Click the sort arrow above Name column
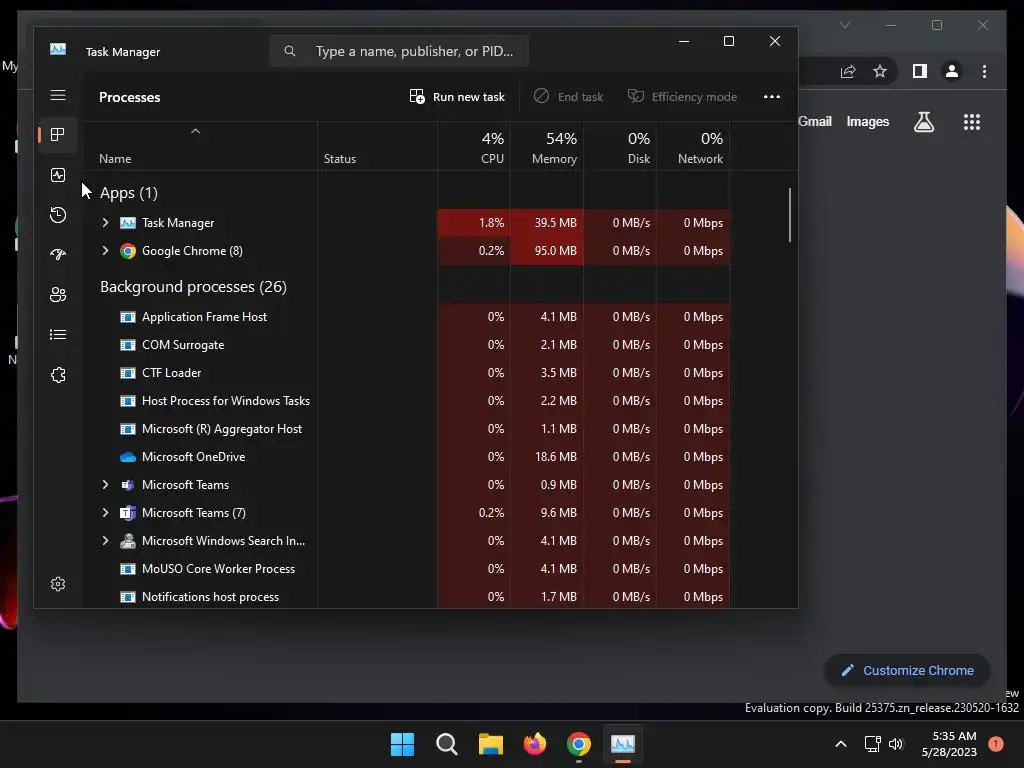 tap(195, 131)
